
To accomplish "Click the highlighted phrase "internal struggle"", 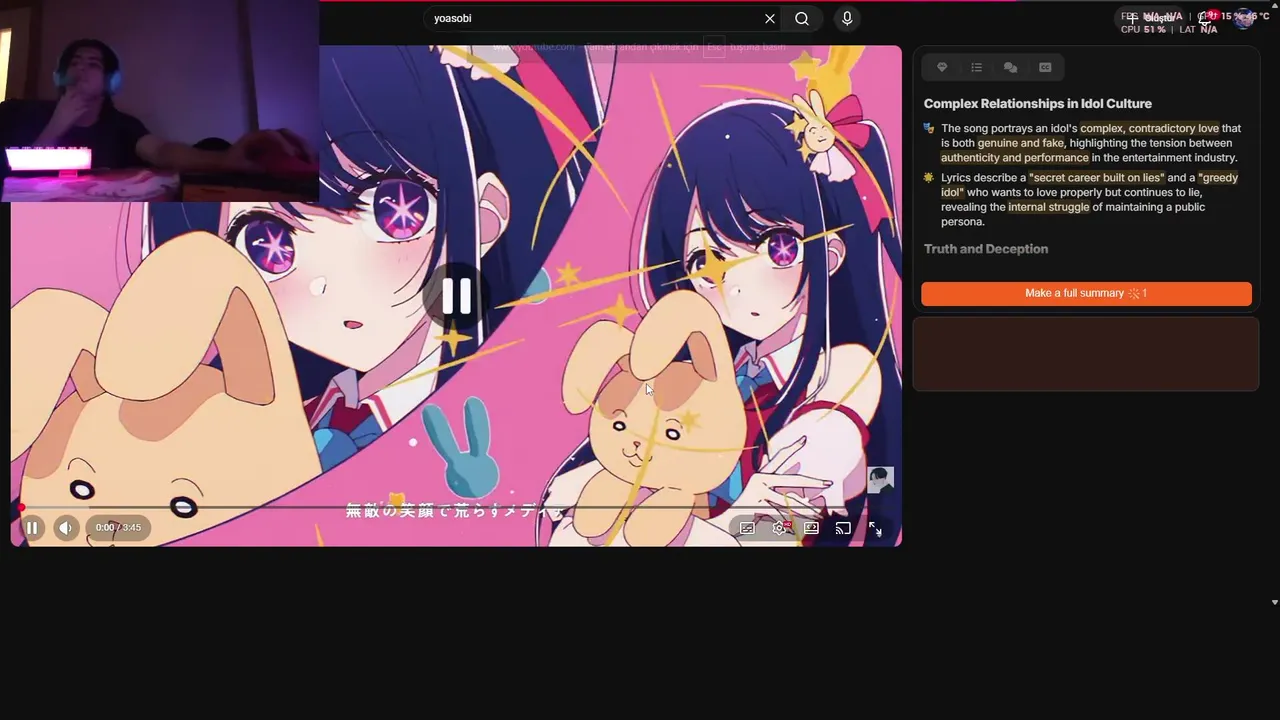I will click(1048, 207).
